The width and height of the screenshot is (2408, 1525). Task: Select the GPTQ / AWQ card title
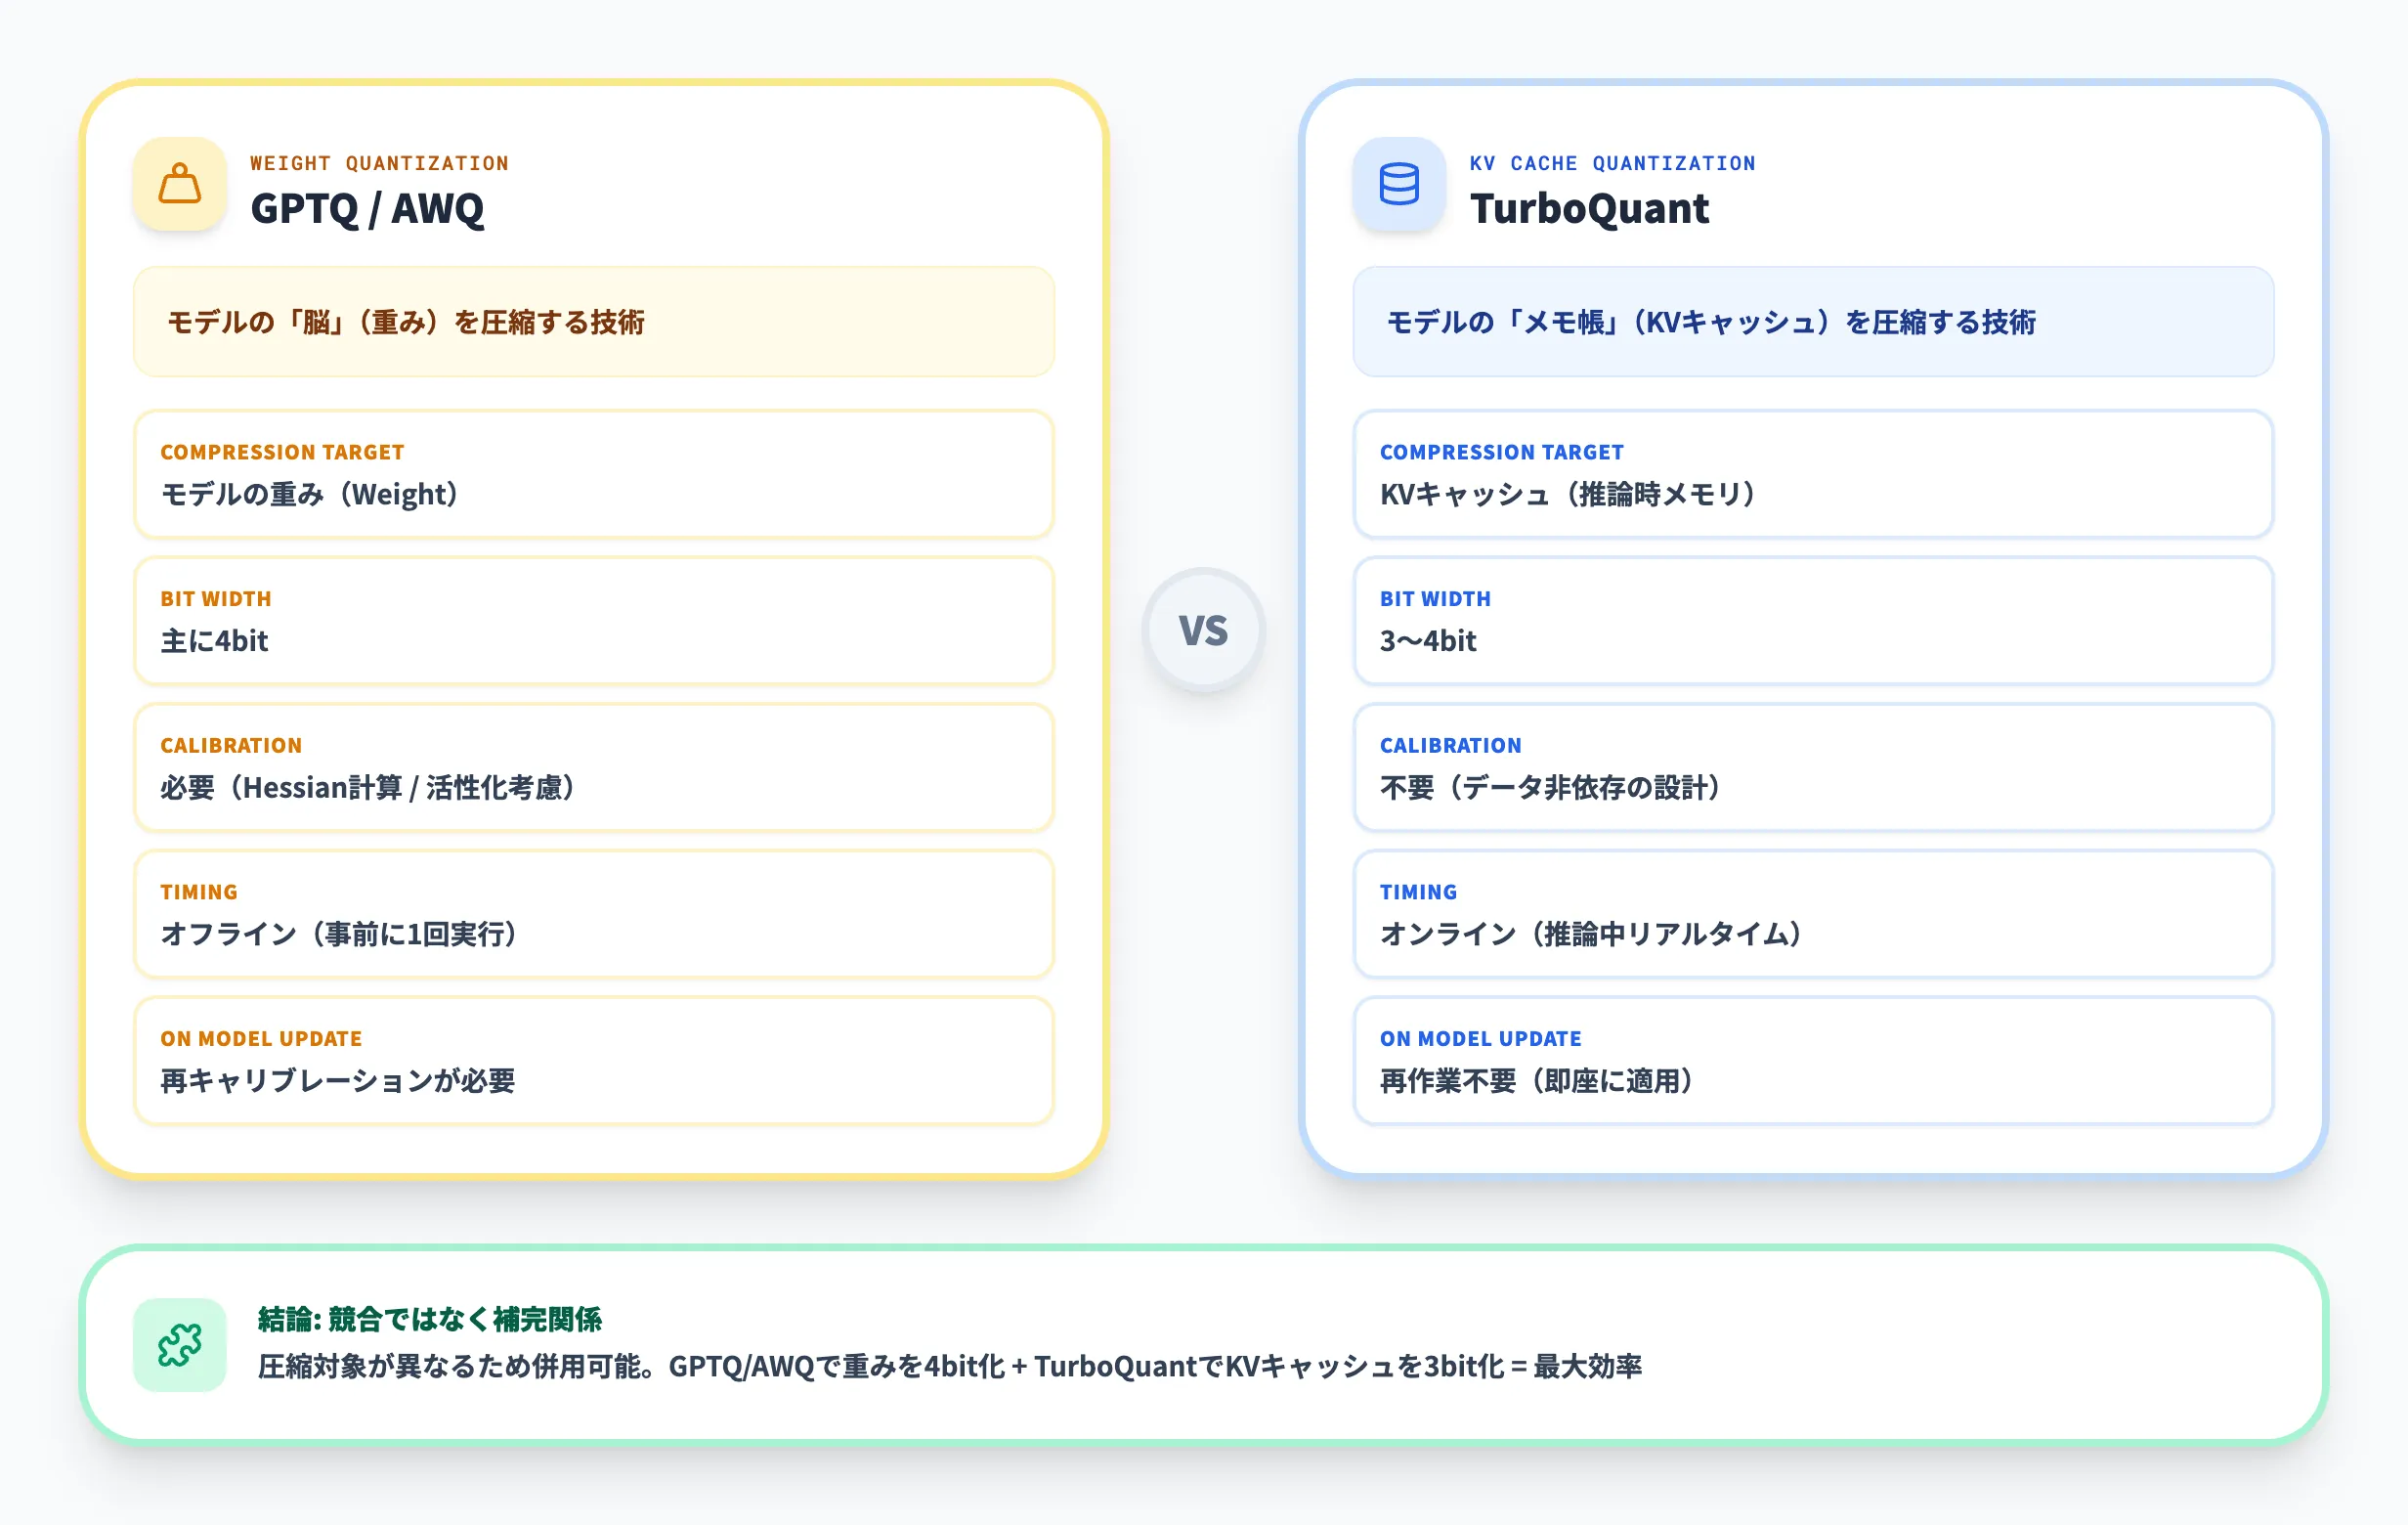(367, 210)
